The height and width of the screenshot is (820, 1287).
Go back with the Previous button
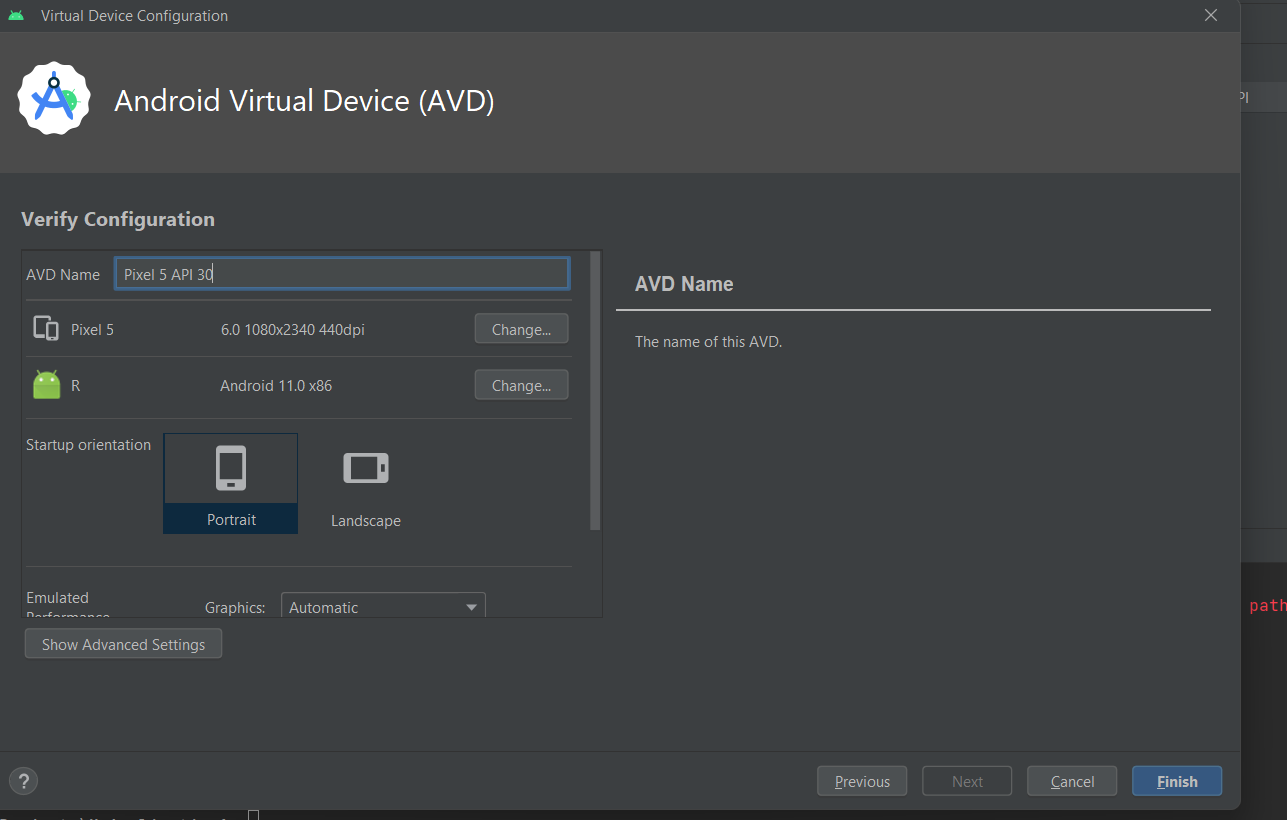pos(862,781)
